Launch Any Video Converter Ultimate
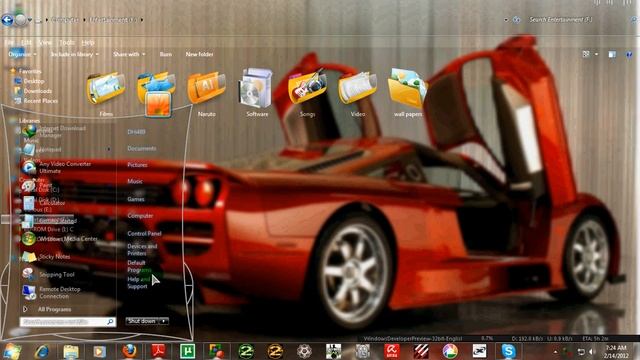The height and width of the screenshot is (360, 640). [x=59, y=167]
